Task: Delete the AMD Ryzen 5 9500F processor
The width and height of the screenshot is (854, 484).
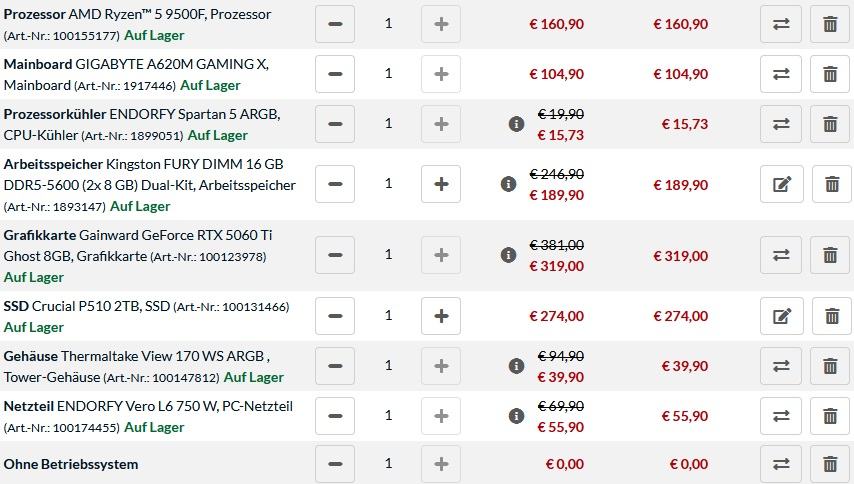Action: pos(829,24)
